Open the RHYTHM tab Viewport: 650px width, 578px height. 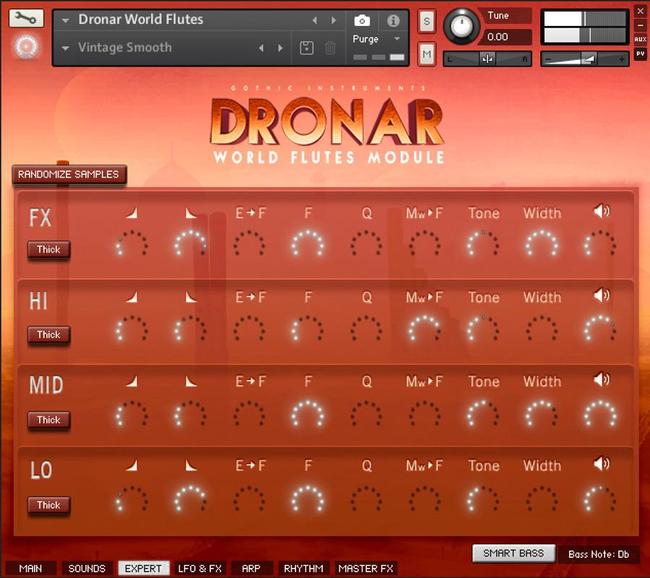coord(303,568)
